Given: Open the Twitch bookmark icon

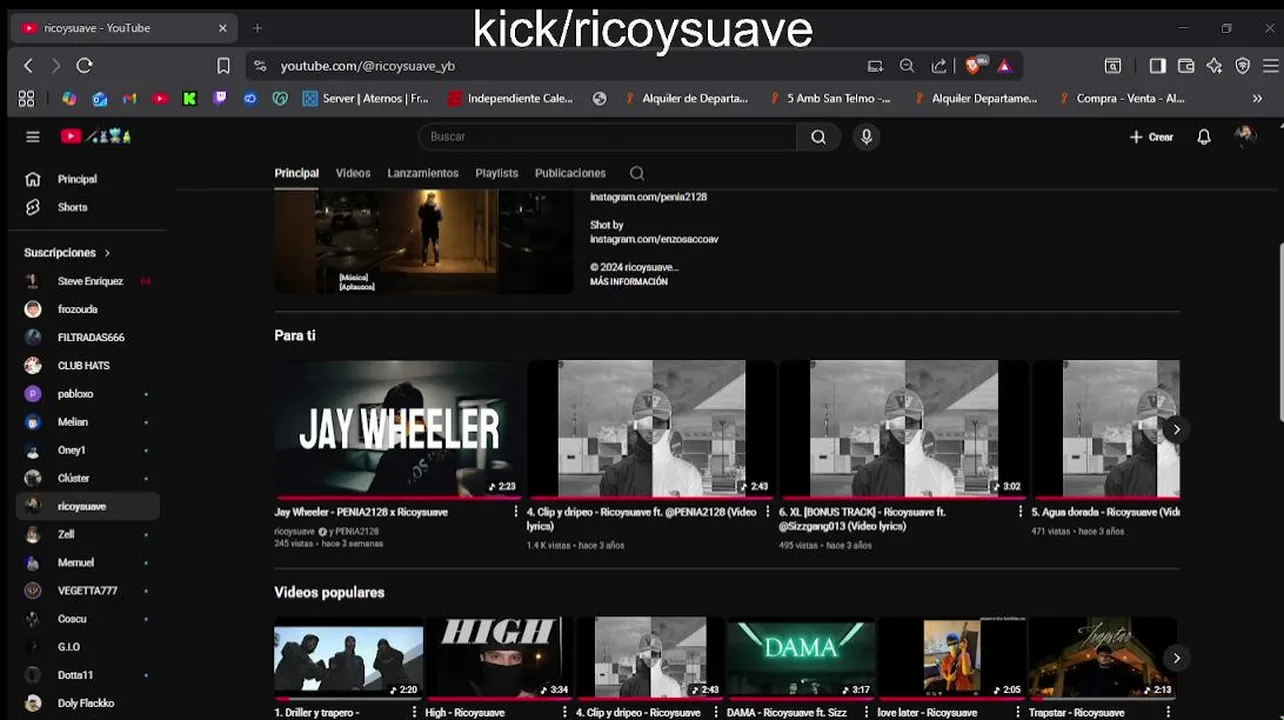Looking at the screenshot, I should [220, 98].
